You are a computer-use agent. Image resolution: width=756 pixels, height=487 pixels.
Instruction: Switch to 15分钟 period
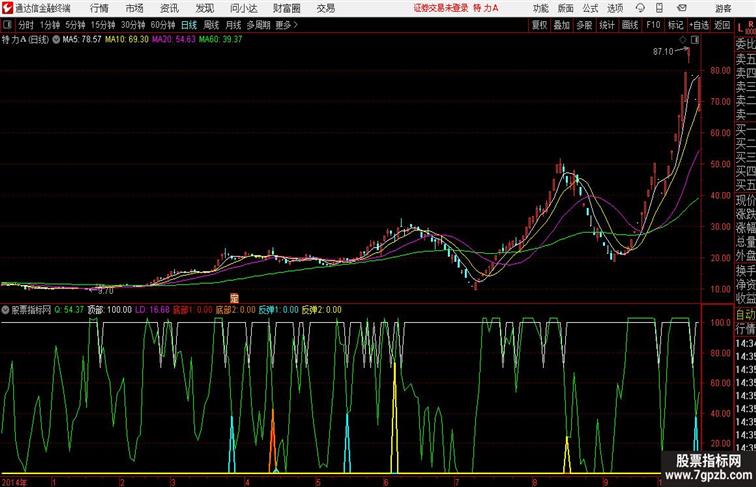pyautogui.click(x=103, y=25)
